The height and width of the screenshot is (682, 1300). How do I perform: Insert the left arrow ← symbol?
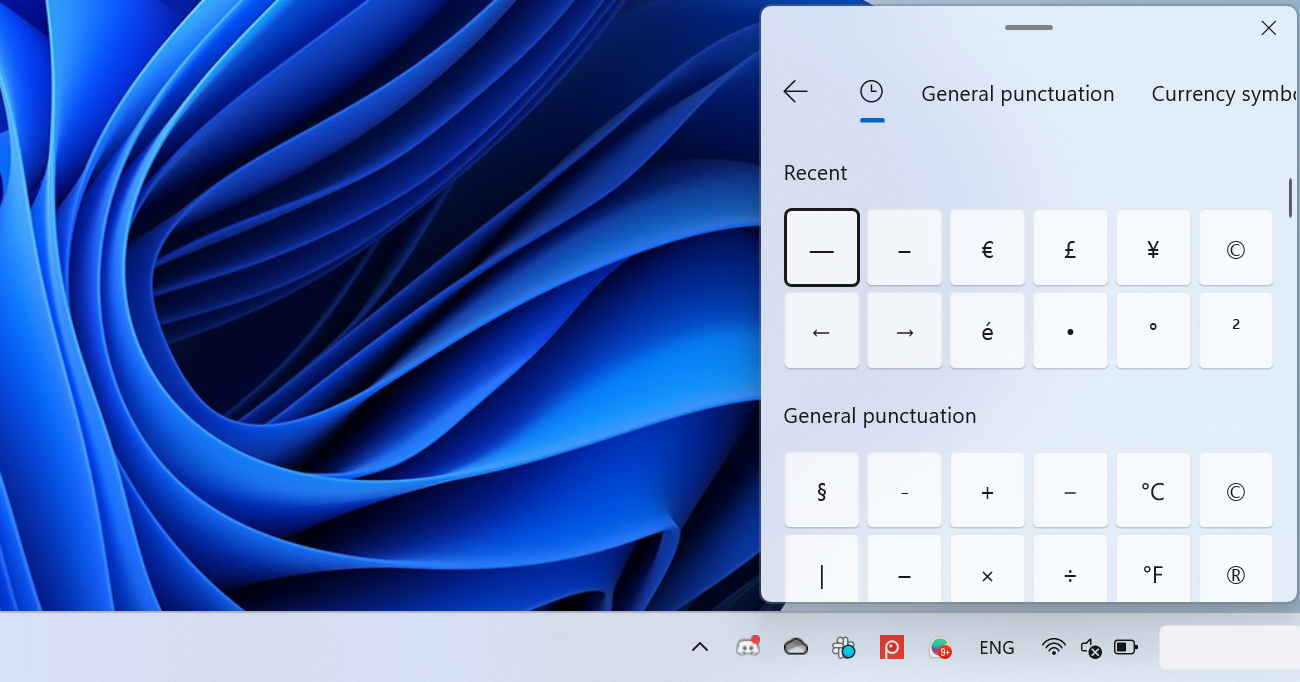click(x=822, y=331)
